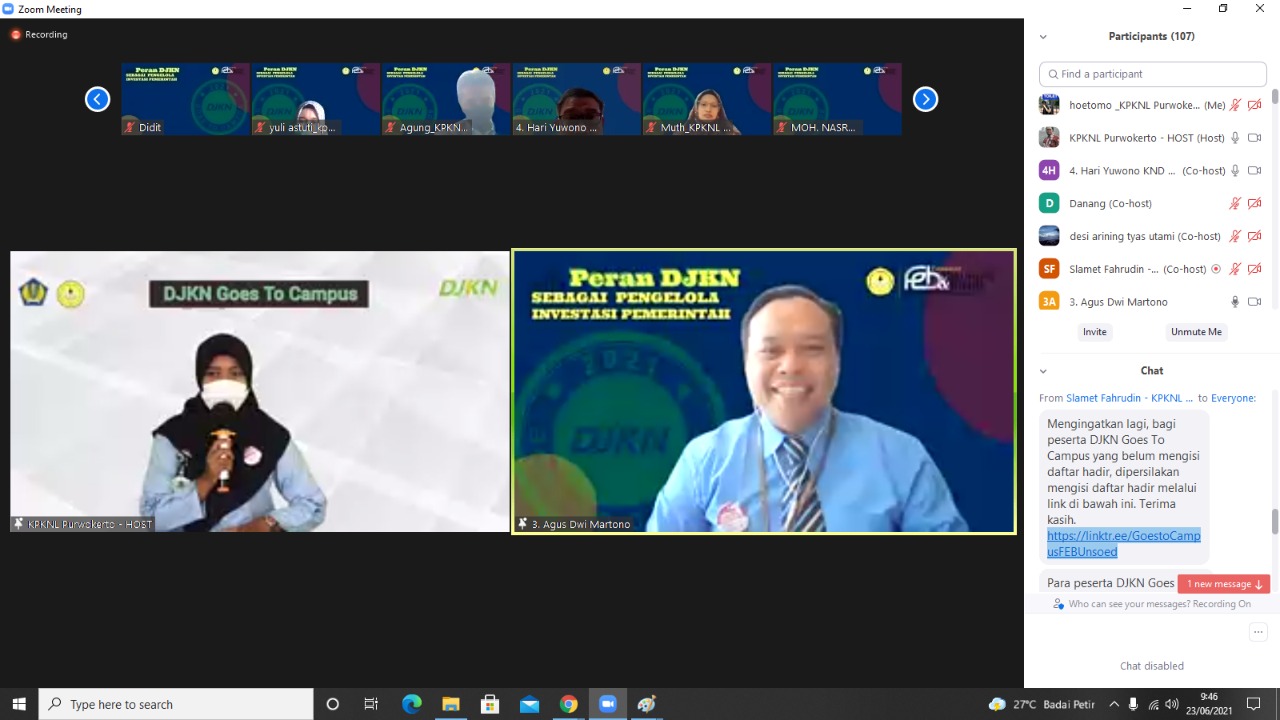Open Google Chrome from the taskbar
Viewport: 1280px width, 720px height.
click(568, 704)
